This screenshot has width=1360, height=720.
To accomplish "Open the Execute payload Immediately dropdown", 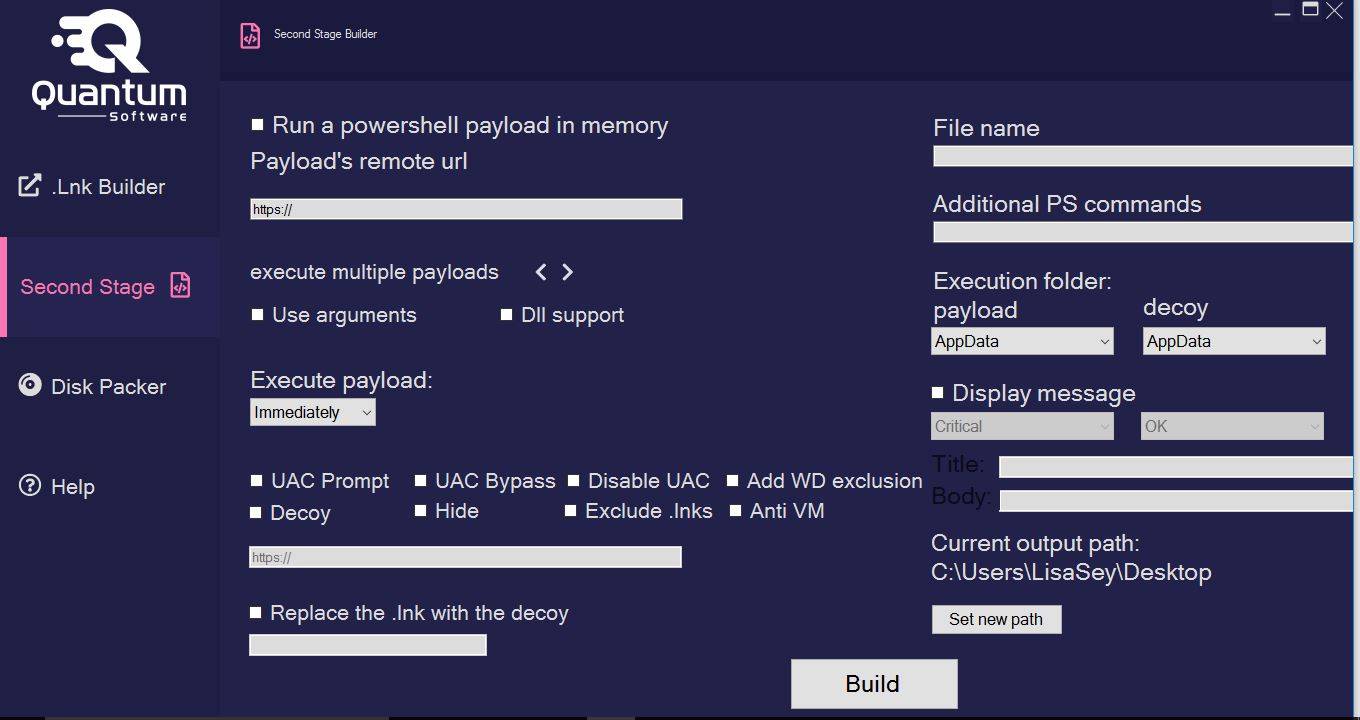I will click(x=313, y=412).
